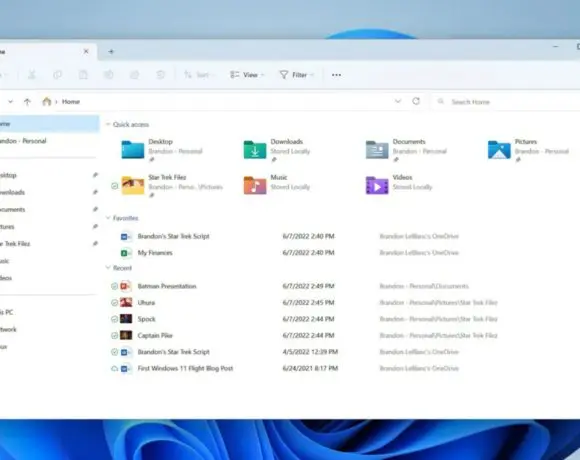Click cloud status icon beside Flight Blog Post
This screenshot has width=580, height=460.
(x=114, y=369)
